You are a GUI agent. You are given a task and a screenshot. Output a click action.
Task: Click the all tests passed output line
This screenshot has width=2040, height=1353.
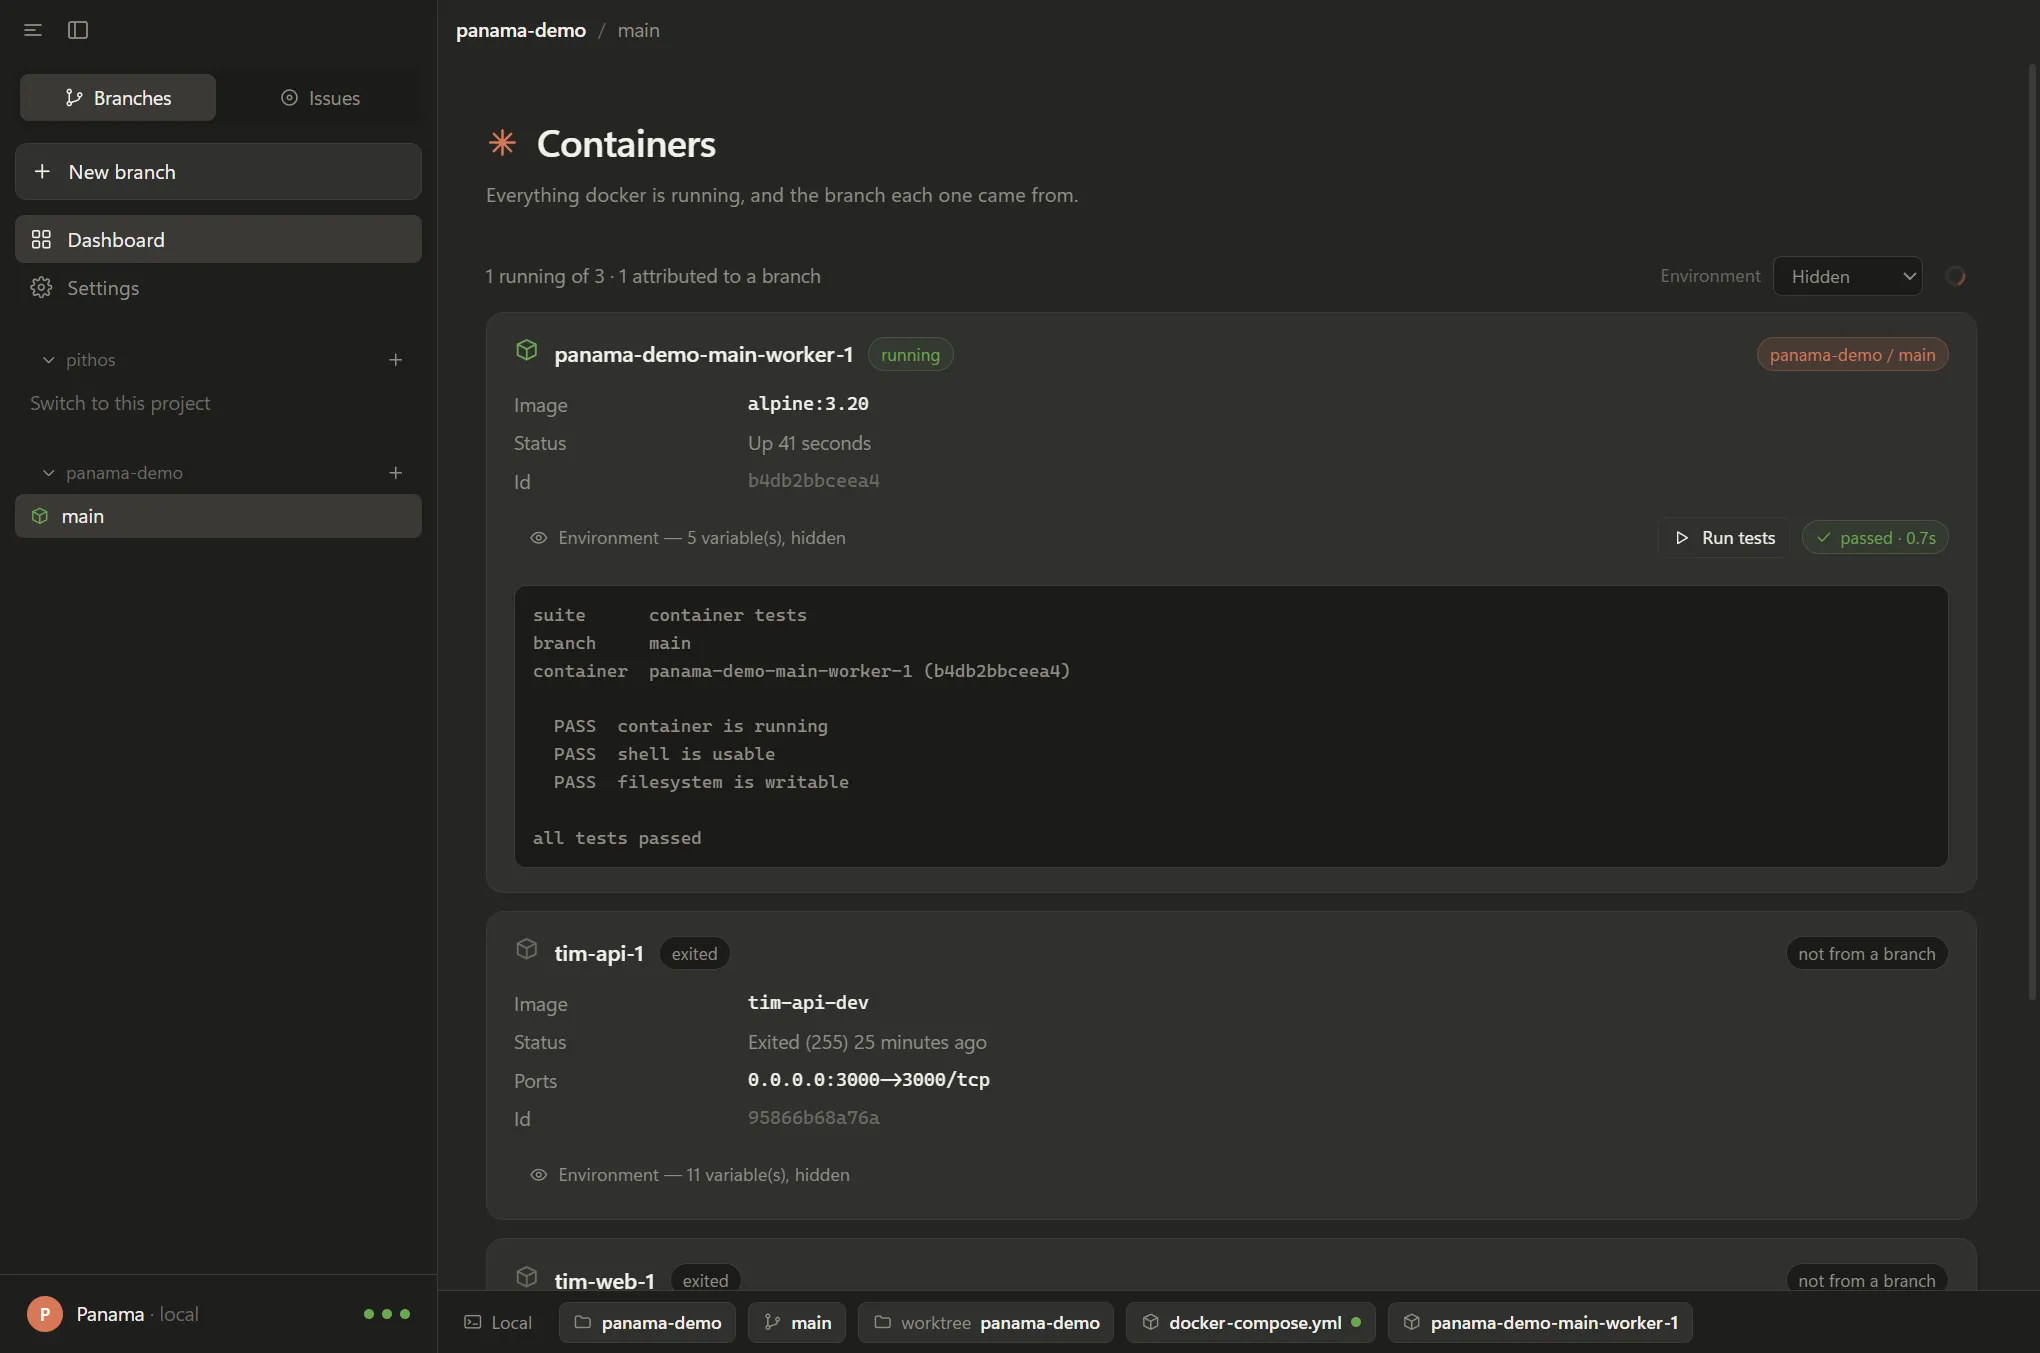pyautogui.click(x=617, y=838)
